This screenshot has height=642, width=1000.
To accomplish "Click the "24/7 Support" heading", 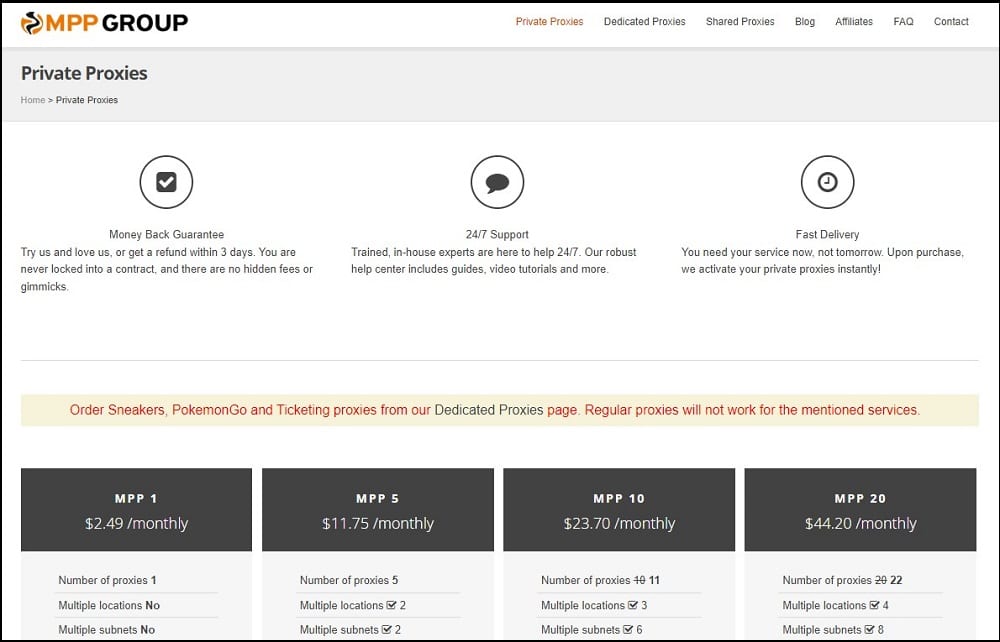I will [x=497, y=235].
